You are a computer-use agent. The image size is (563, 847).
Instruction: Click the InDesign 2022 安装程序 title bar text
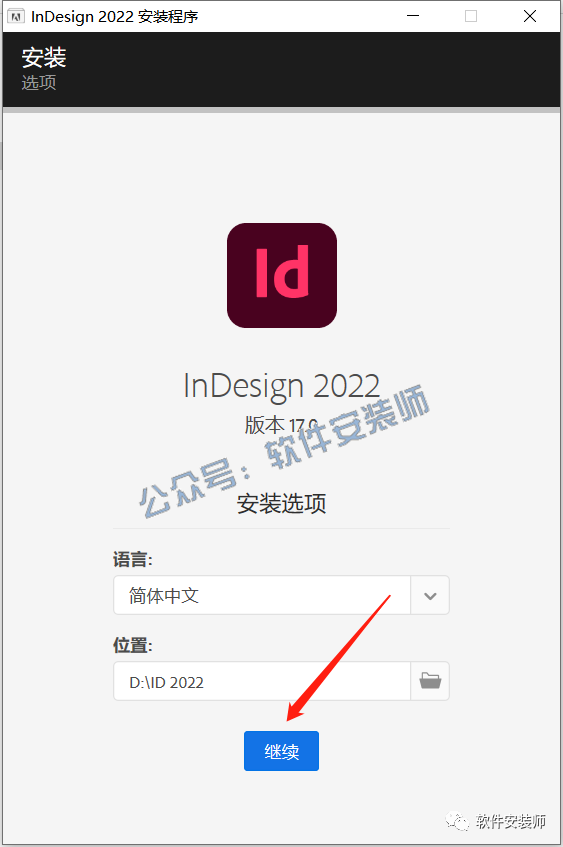[x=115, y=17]
